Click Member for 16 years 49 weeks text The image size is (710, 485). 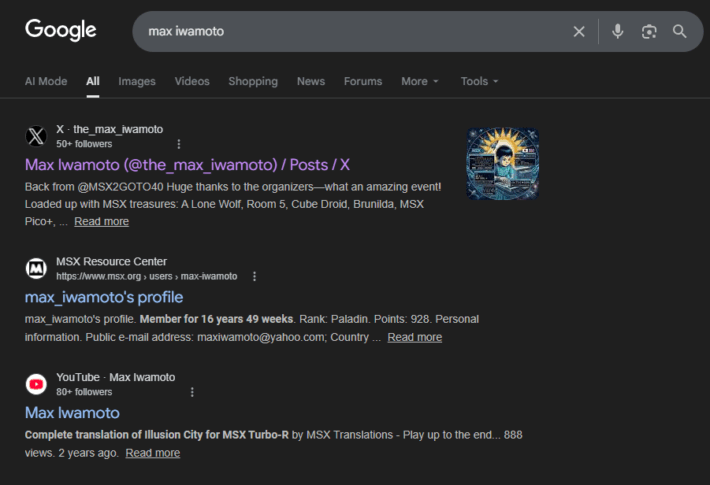coord(216,319)
